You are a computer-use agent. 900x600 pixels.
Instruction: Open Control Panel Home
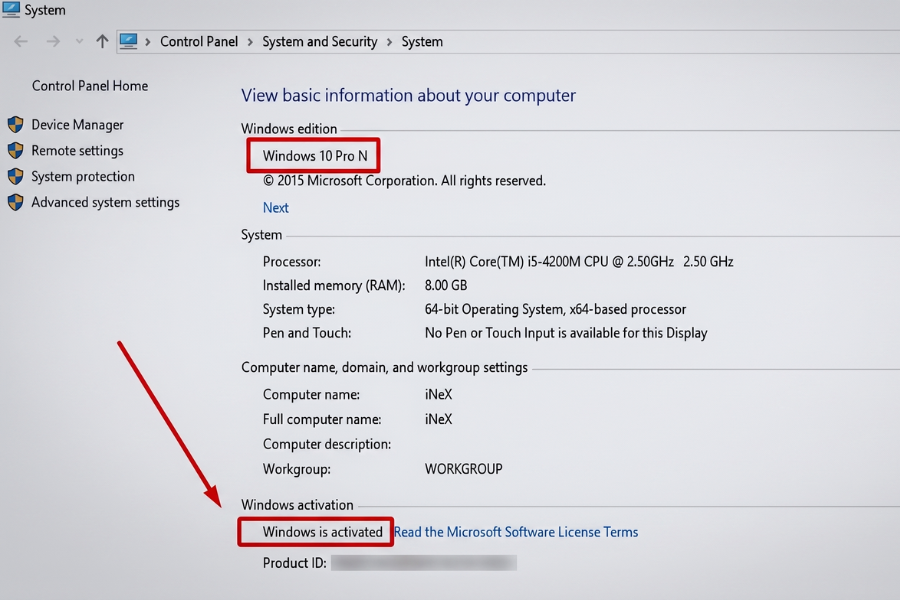pos(90,86)
